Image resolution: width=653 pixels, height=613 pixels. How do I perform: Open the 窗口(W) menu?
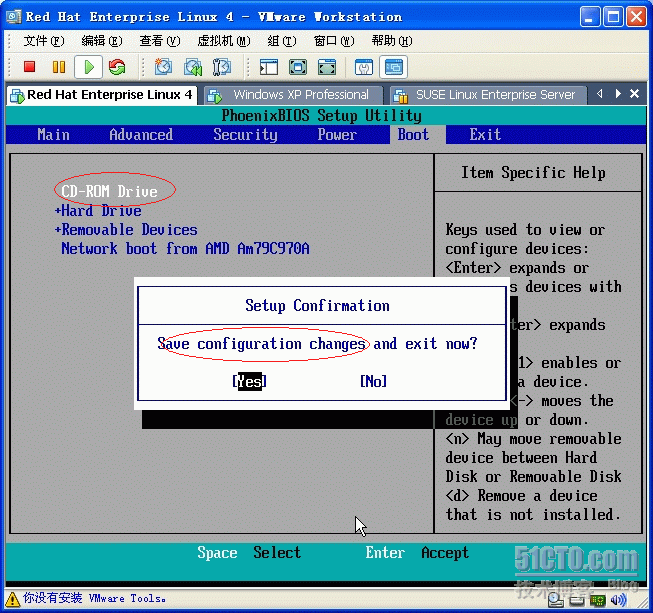point(334,41)
